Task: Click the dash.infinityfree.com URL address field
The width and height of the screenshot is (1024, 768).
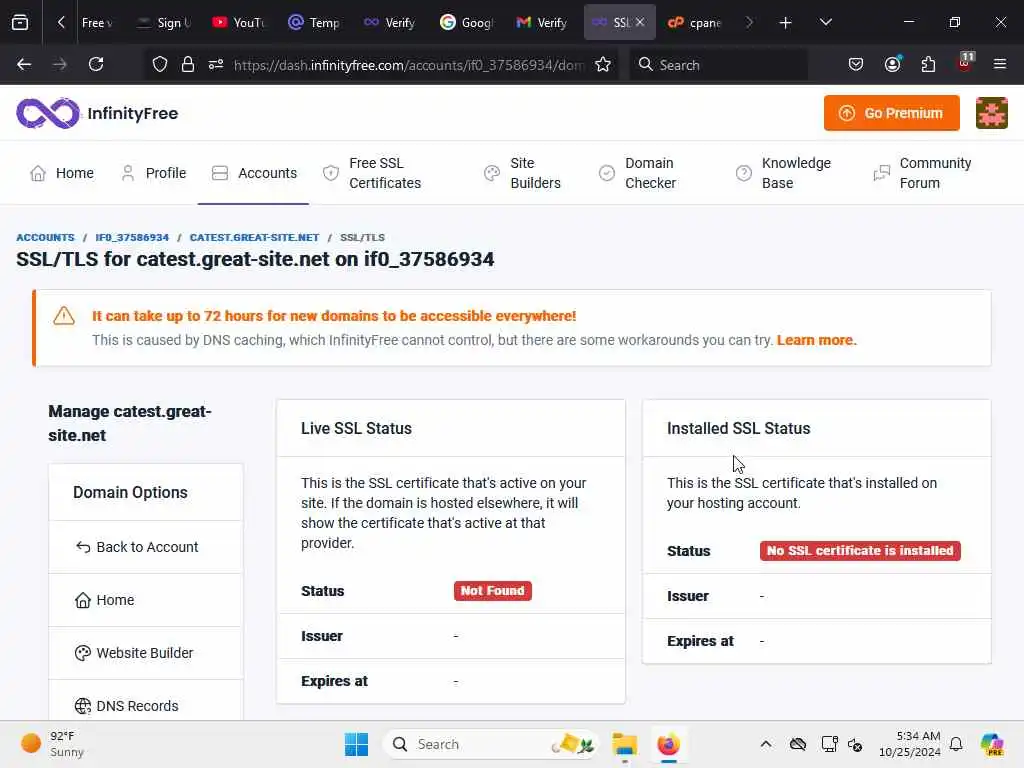Action: pyautogui.click(x=409, y=65)
